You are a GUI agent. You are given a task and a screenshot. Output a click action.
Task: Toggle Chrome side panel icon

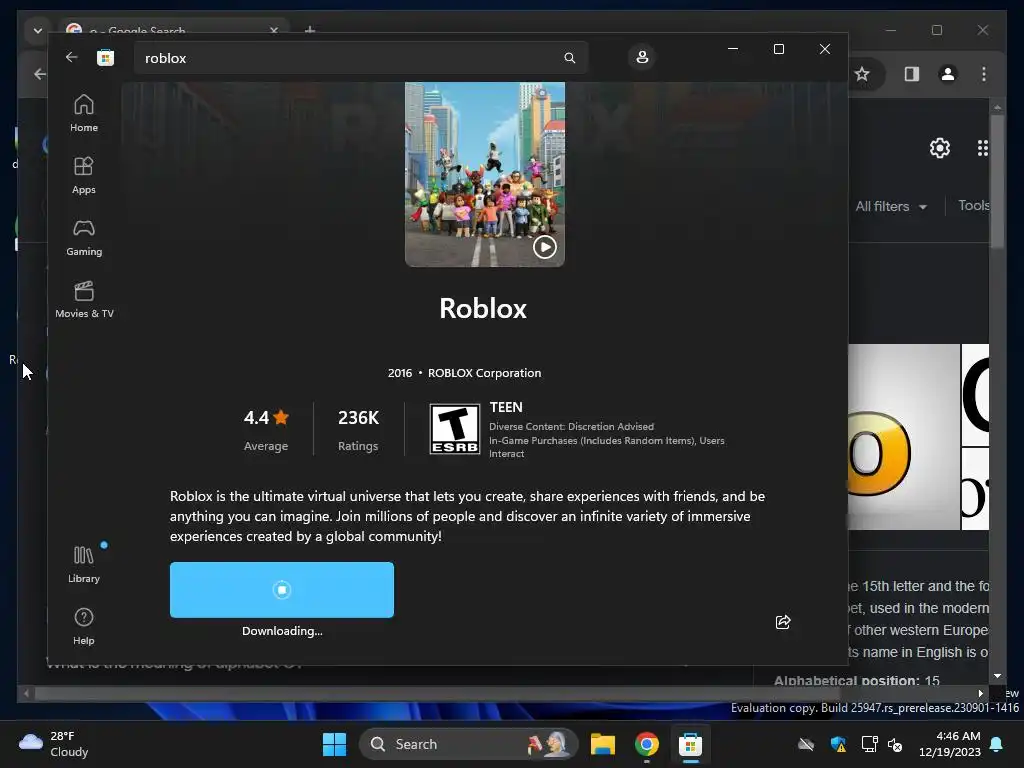(912, 74)
